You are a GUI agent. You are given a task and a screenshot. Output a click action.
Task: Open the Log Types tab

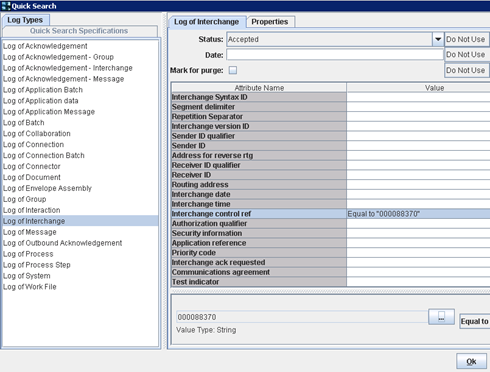point(25,20)
